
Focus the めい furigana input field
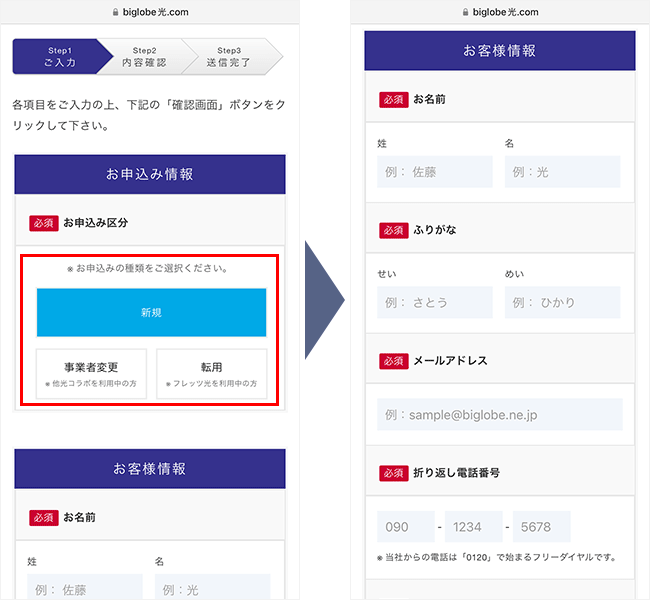tap(563, 302)
